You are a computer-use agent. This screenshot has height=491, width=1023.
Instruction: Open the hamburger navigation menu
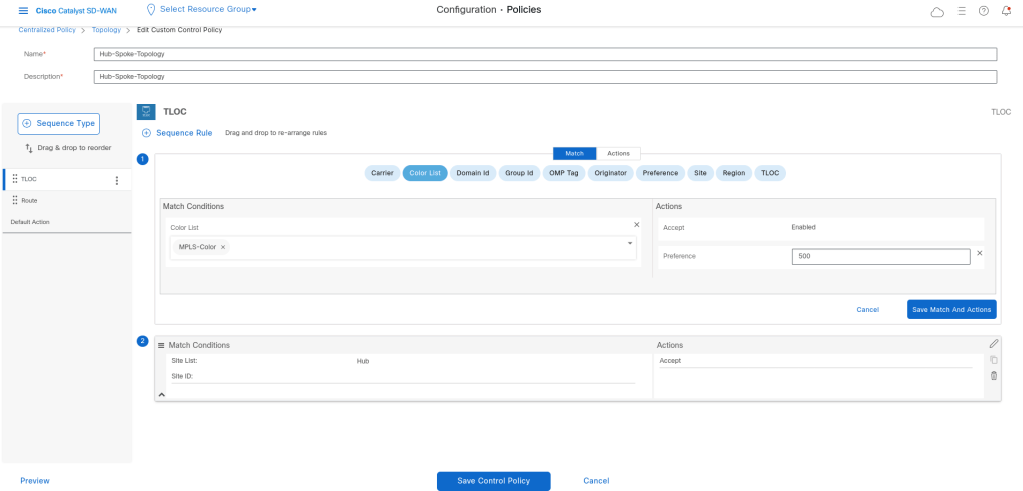click(x=24, y=10)
